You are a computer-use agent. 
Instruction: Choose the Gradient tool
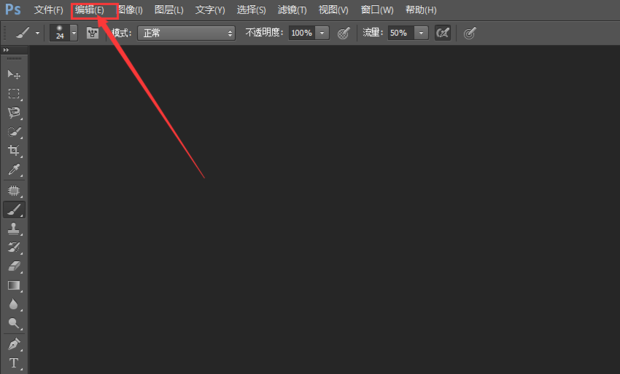point(14,285)
